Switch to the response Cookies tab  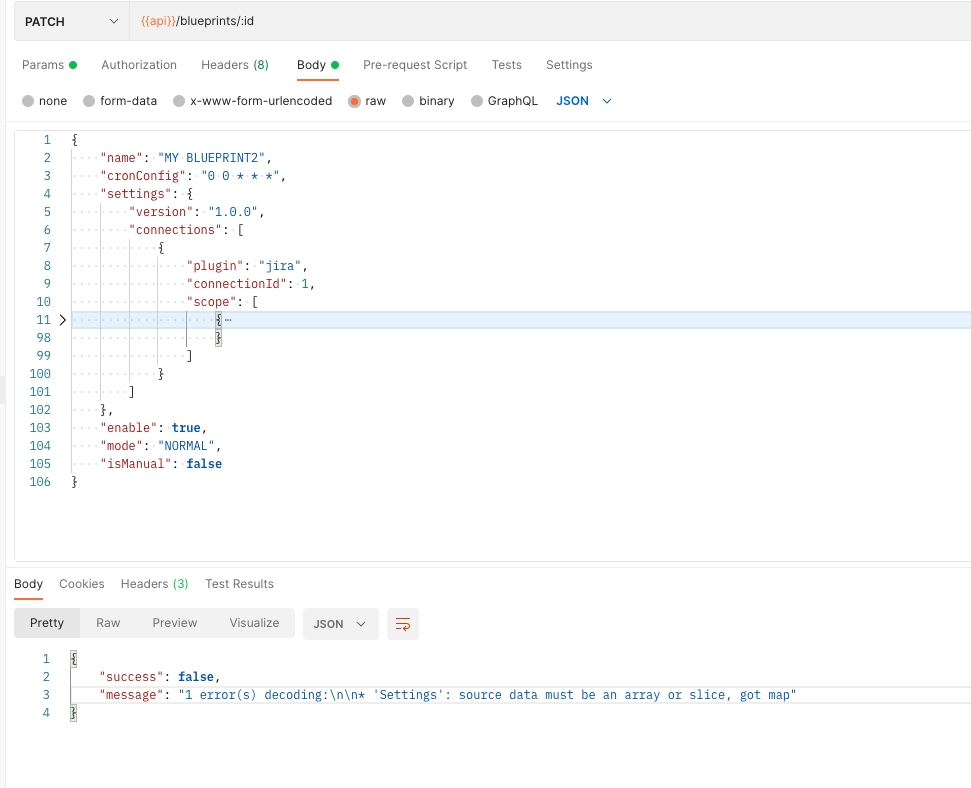(82, 584)
